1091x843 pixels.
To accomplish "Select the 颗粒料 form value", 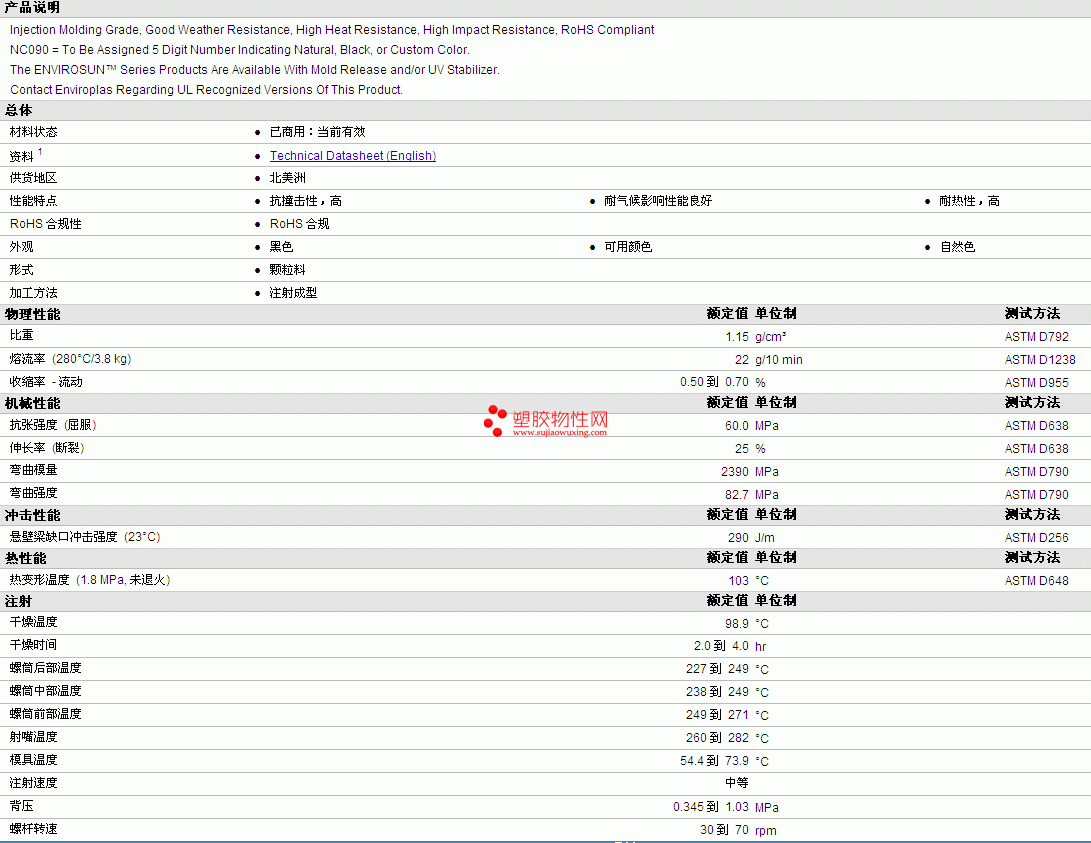I will [287, 270].
